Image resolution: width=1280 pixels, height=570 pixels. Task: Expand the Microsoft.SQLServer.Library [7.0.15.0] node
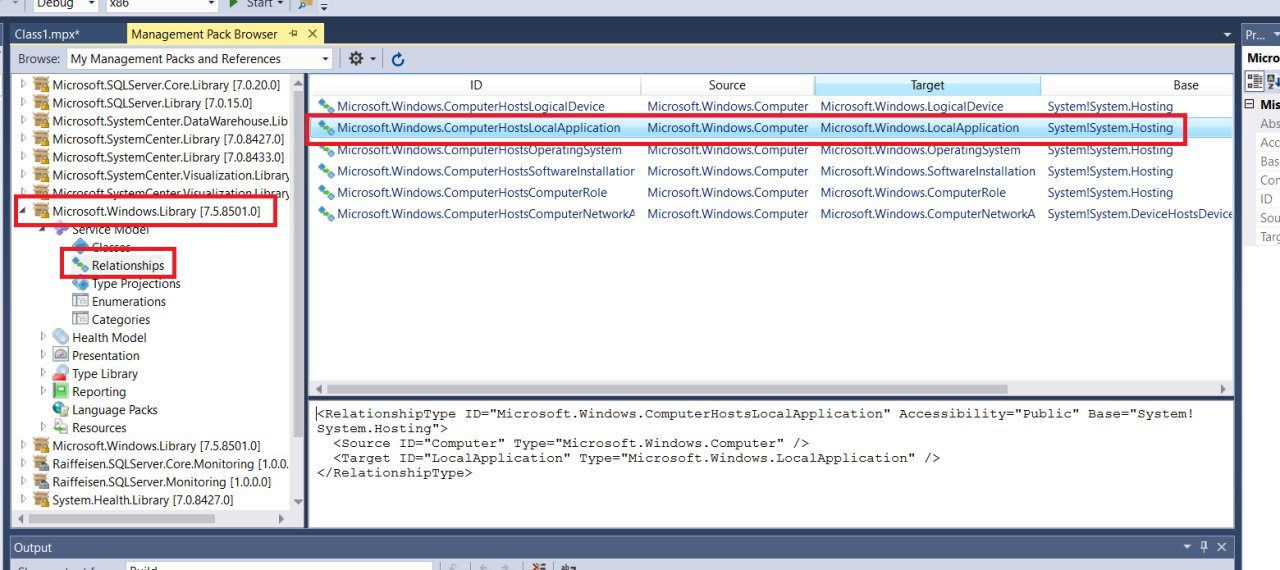point(24,103)
